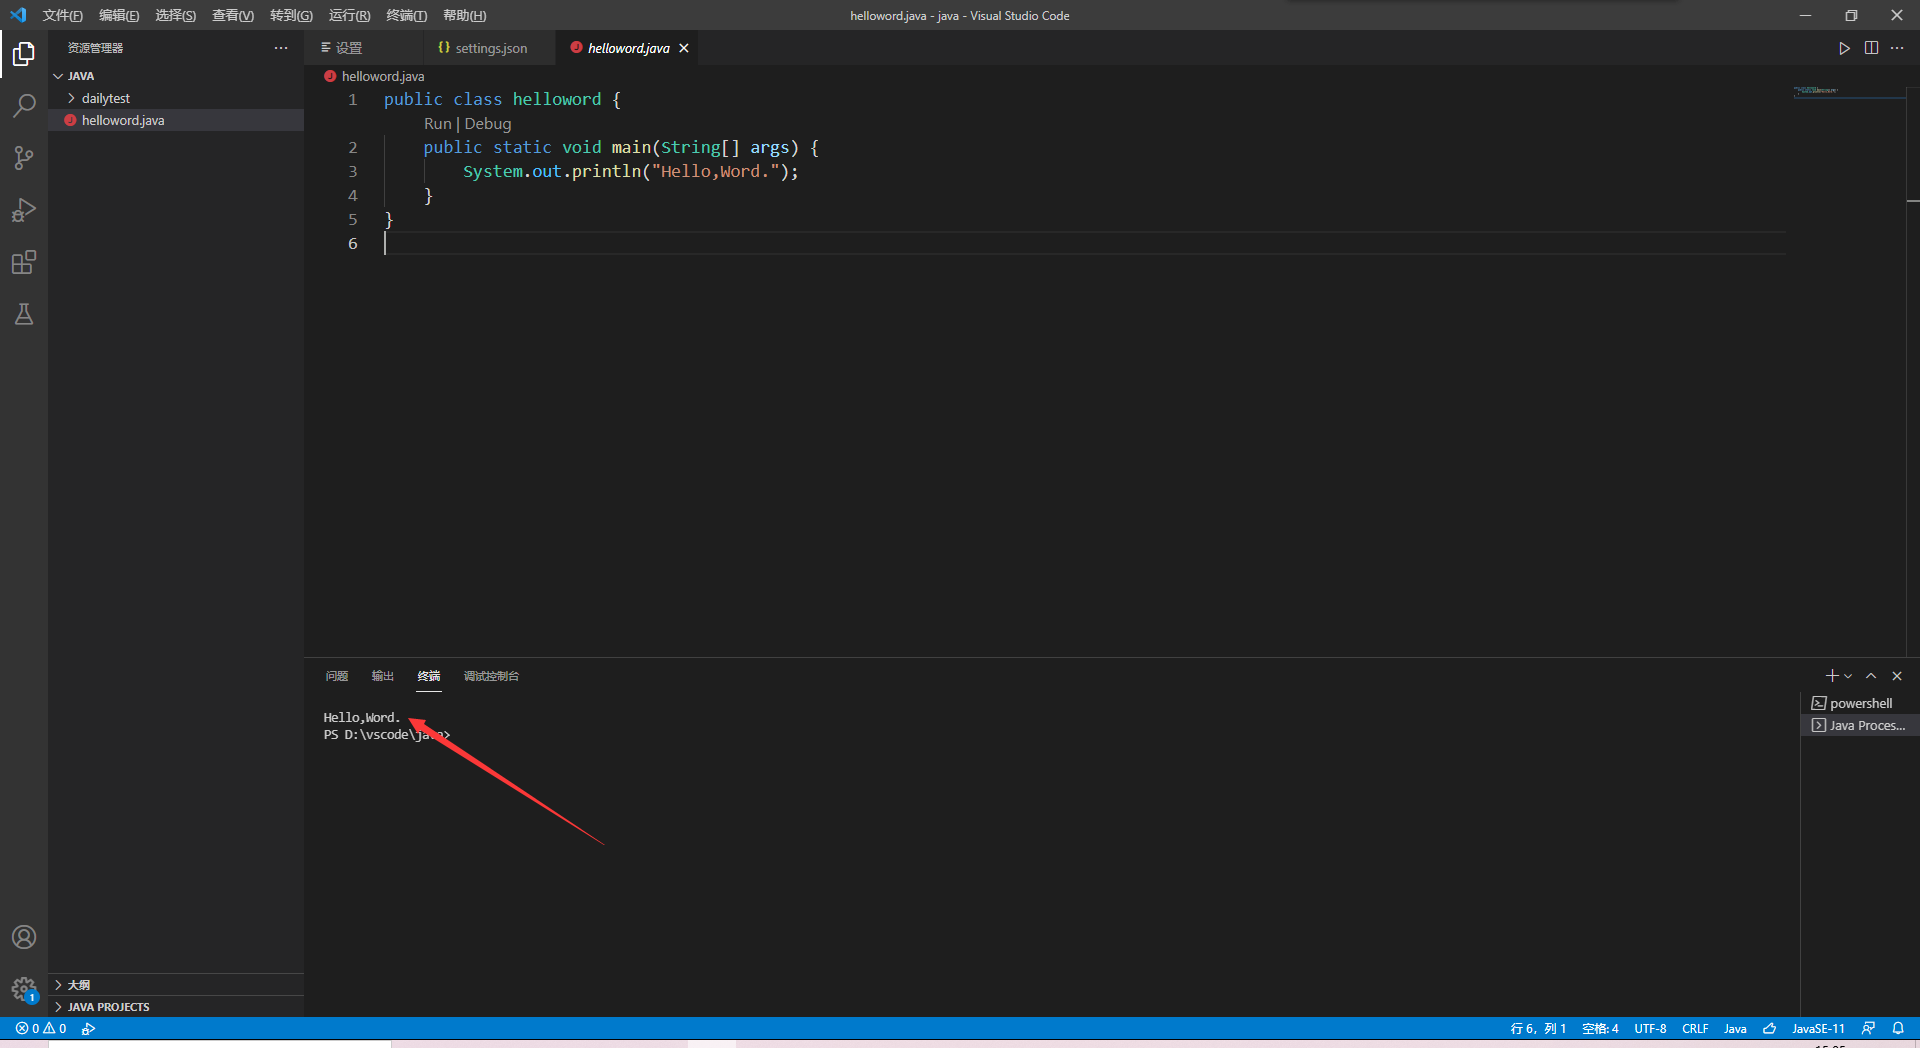1920x1048 pixels.
Task: Switch to the 终端 panel tab
Action: (x=429, y=676)
